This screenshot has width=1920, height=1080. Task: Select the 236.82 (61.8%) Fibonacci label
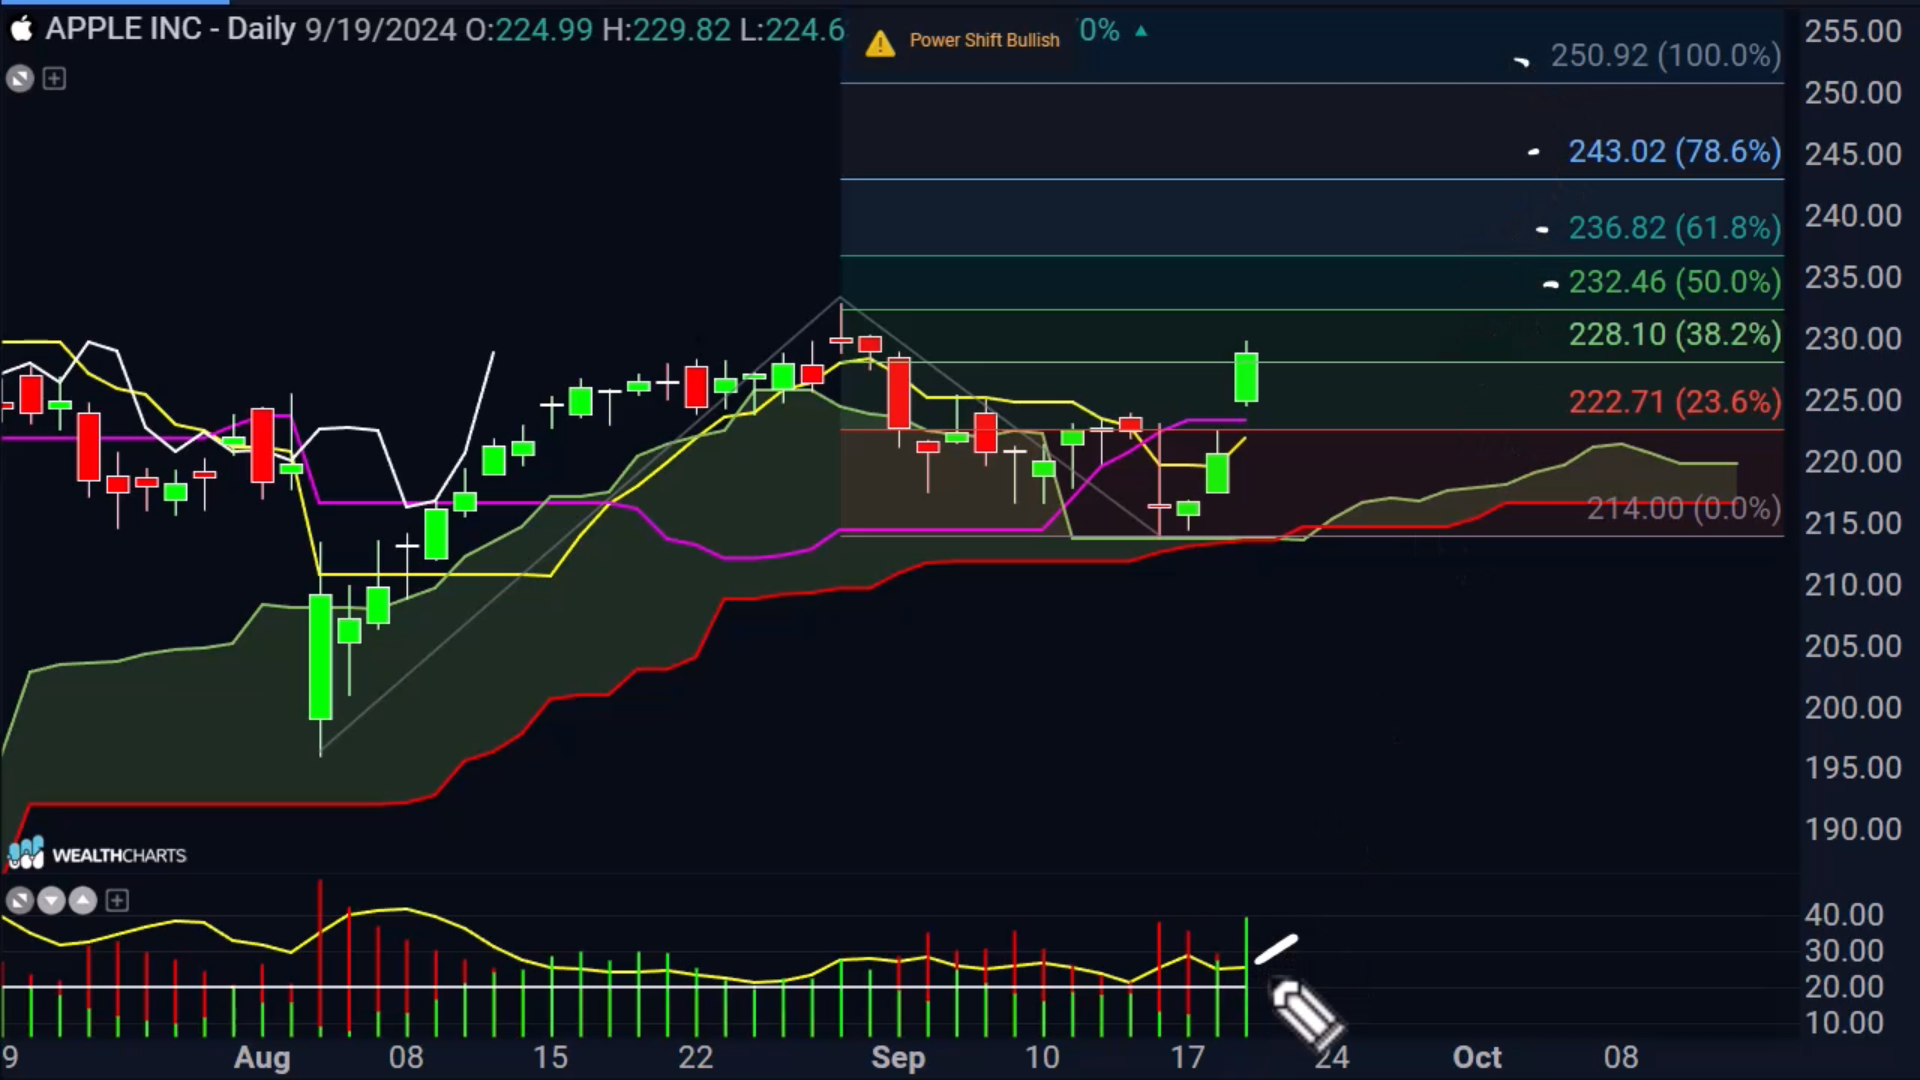point(1674,228)
